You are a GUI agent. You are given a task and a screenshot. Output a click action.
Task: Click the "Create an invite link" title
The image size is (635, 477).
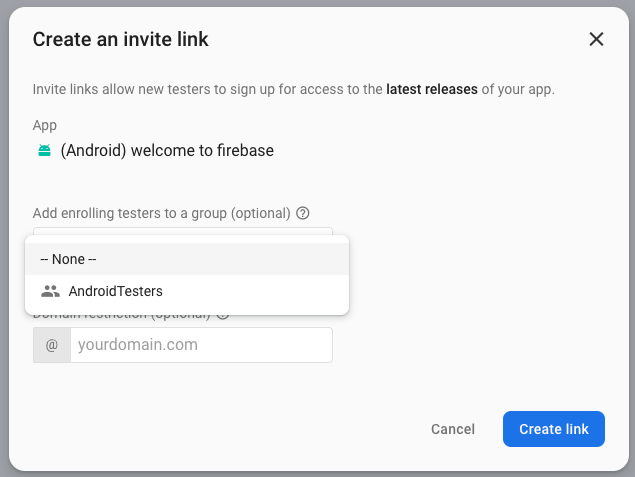[x=120, y=40]
